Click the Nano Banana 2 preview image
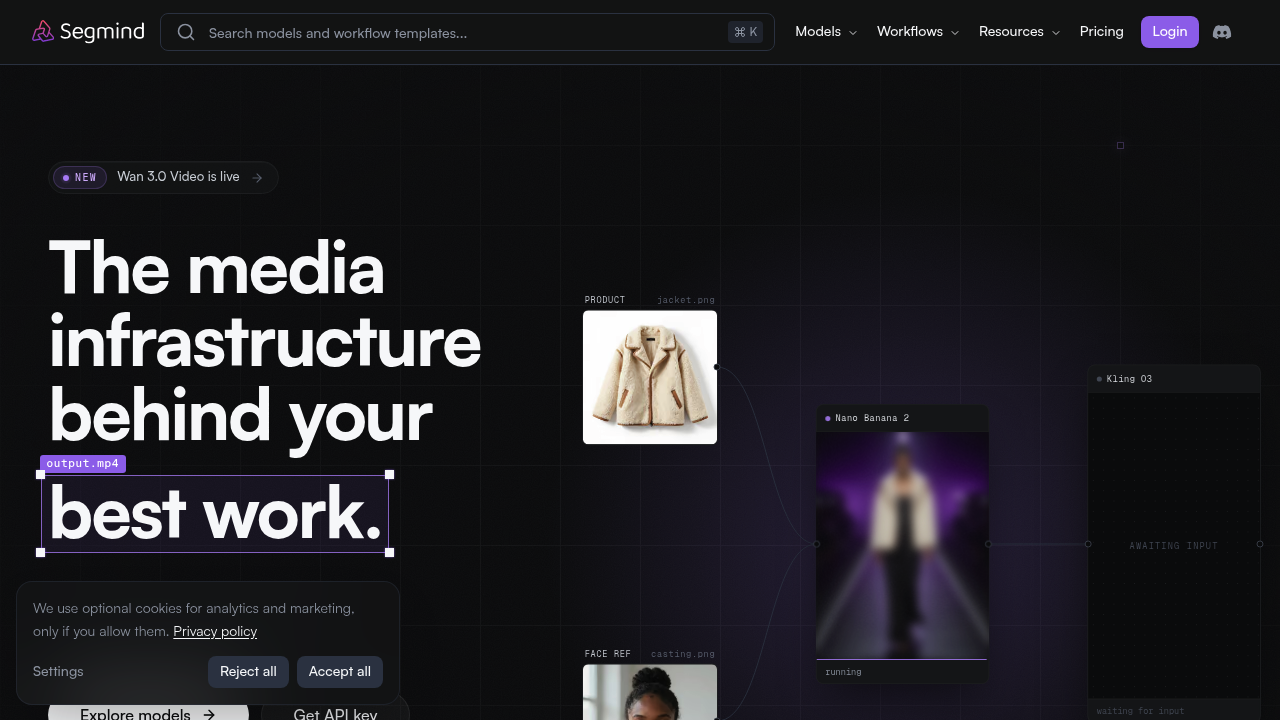 point(902,545)
